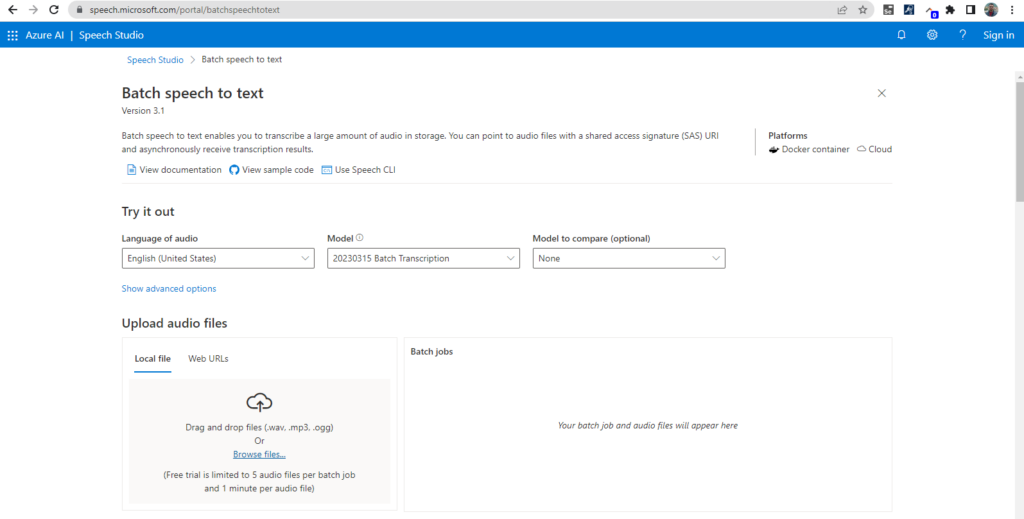
Task: Open Use Speech CLI link
Action: pyautogui.click(x=358, y=170)
